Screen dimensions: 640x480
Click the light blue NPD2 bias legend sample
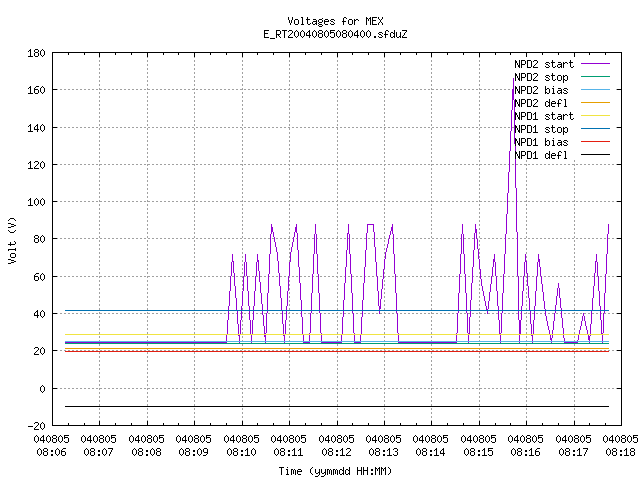coord(595,89)
